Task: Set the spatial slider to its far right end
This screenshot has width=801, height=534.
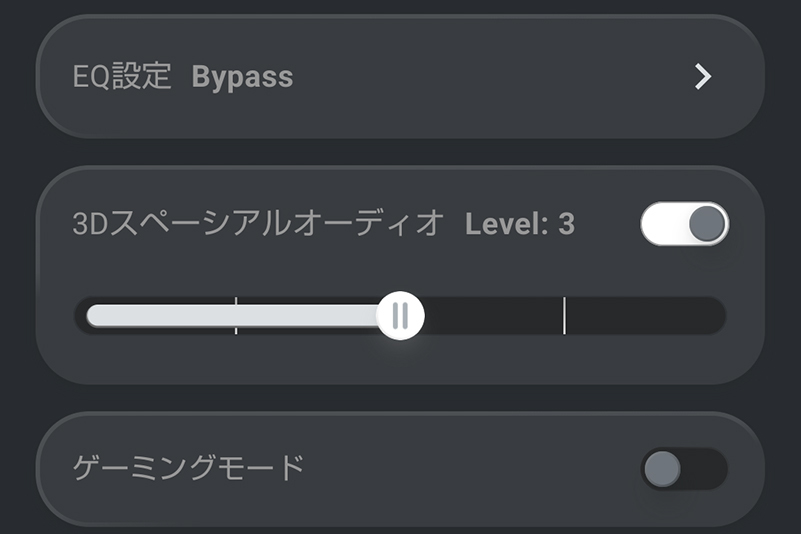Action: point(716,316)
